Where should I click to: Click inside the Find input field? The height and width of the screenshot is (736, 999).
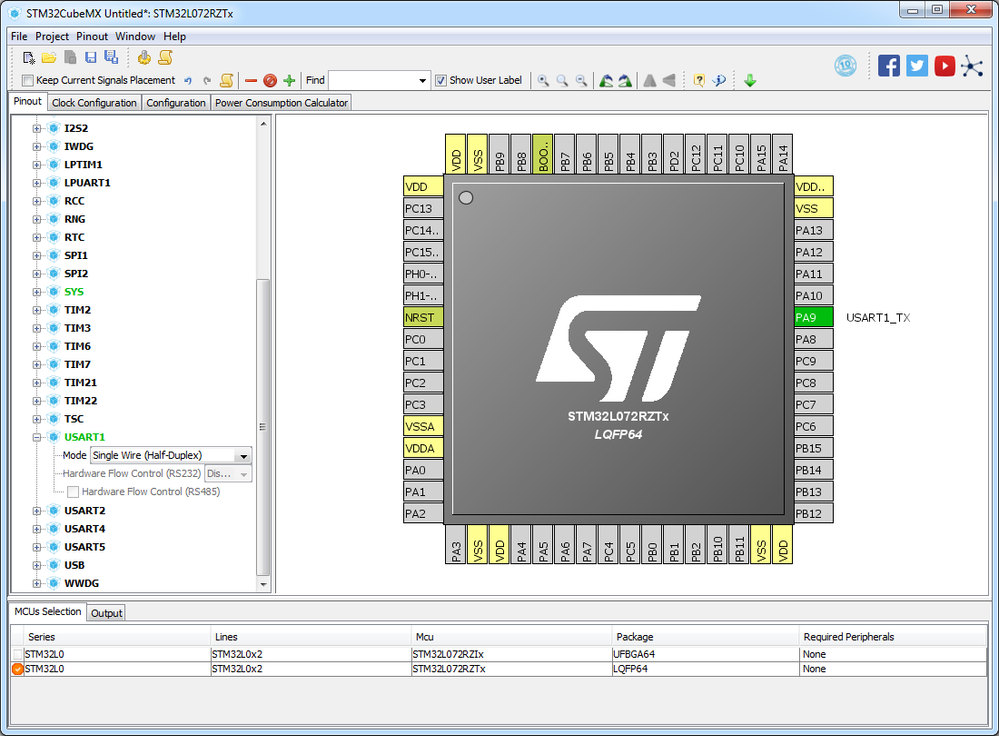point(373,81)
